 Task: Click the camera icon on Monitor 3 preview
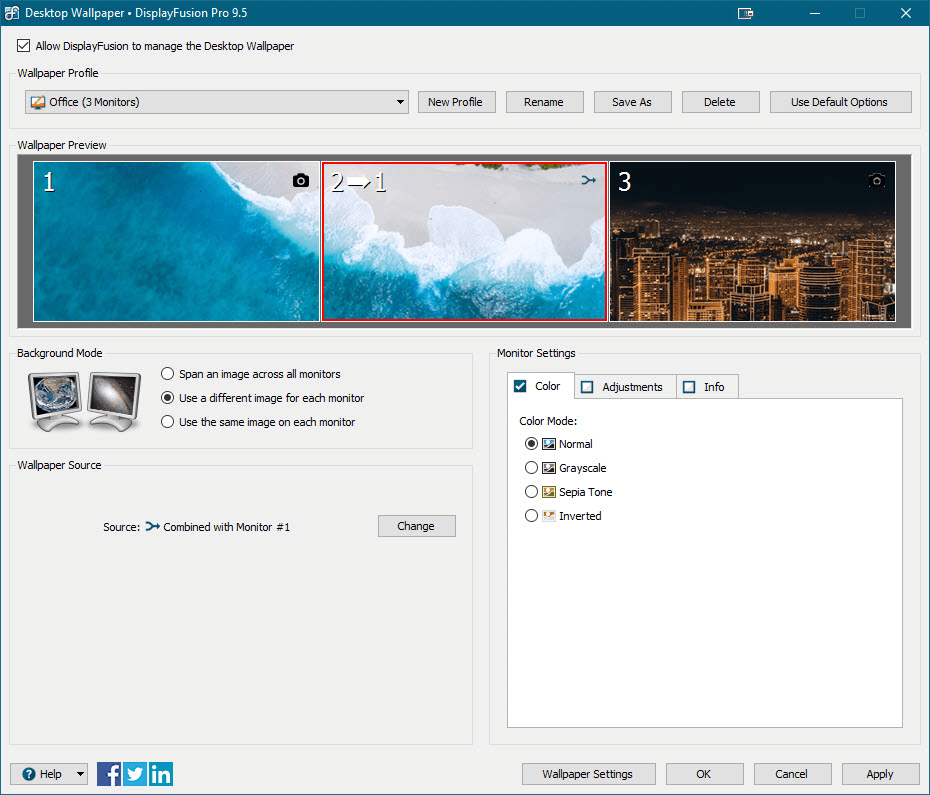pos(877,179)
